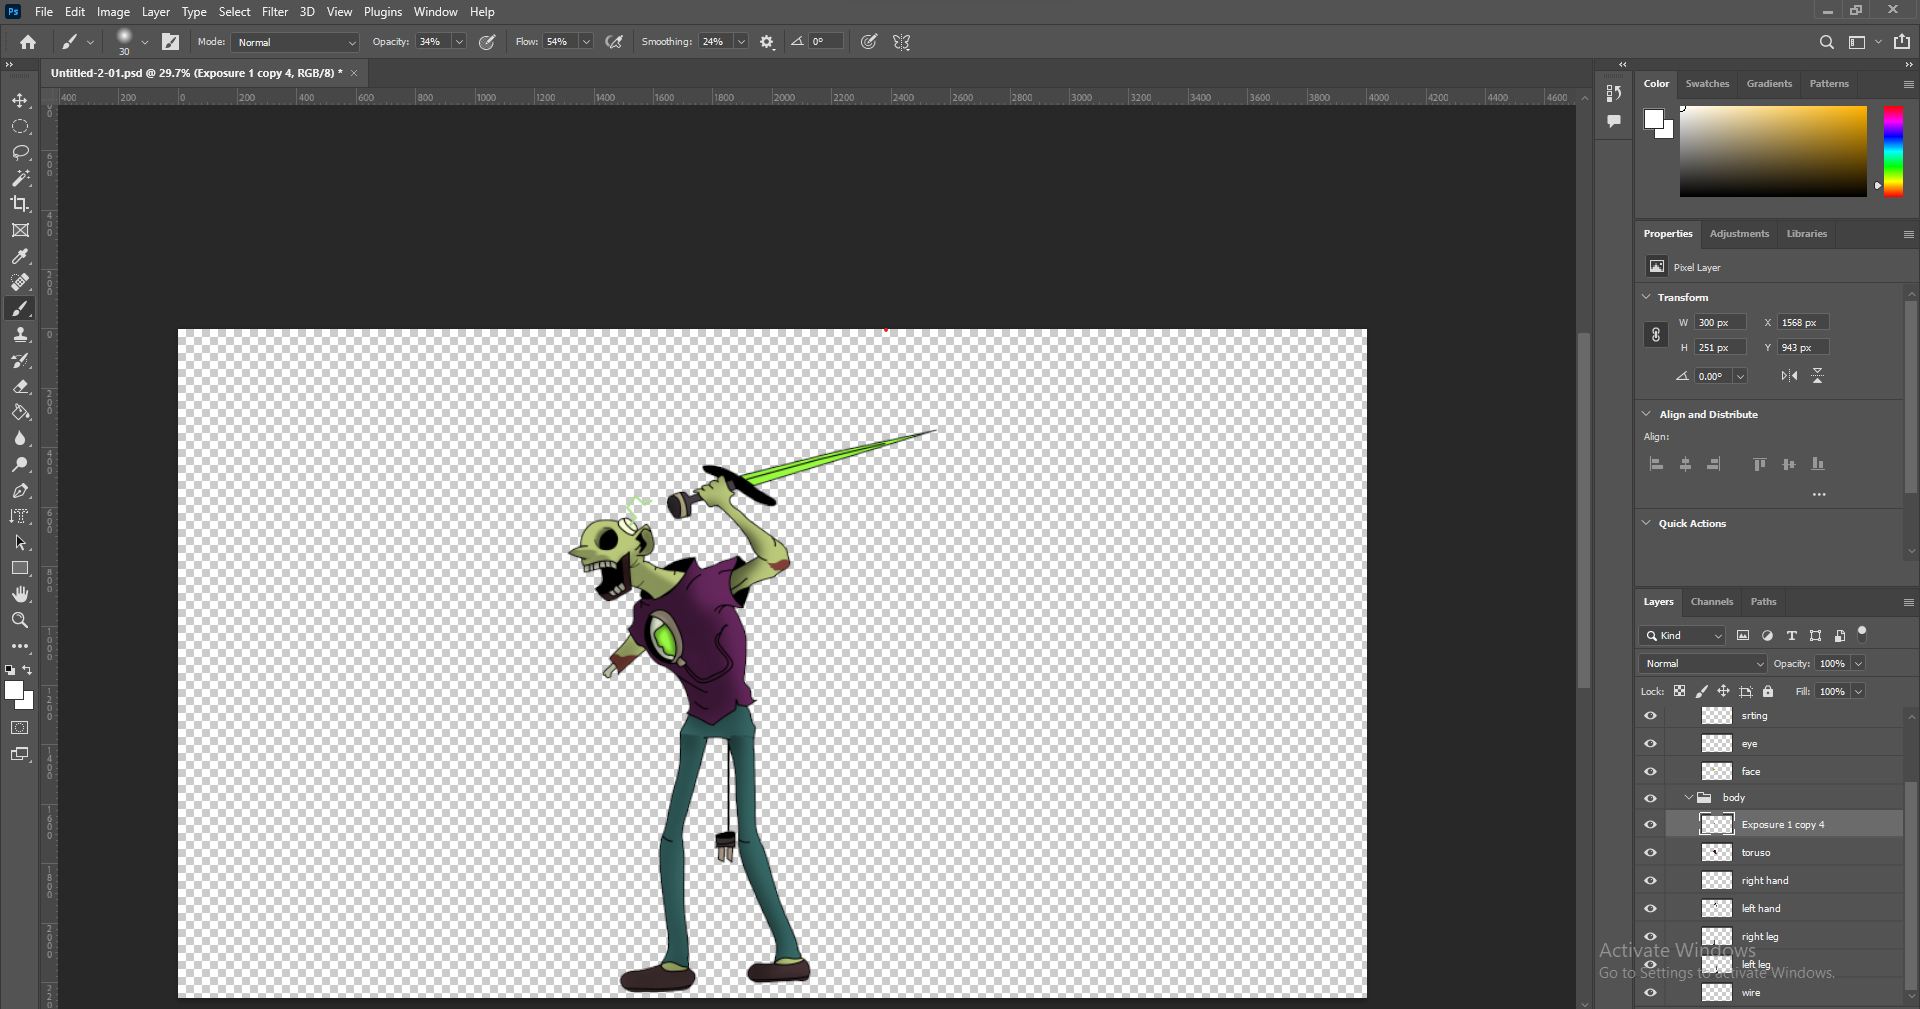This screenshot has height=1009, width=1920.
Task: Open smoothing options gear
Action: coord(767,42)
